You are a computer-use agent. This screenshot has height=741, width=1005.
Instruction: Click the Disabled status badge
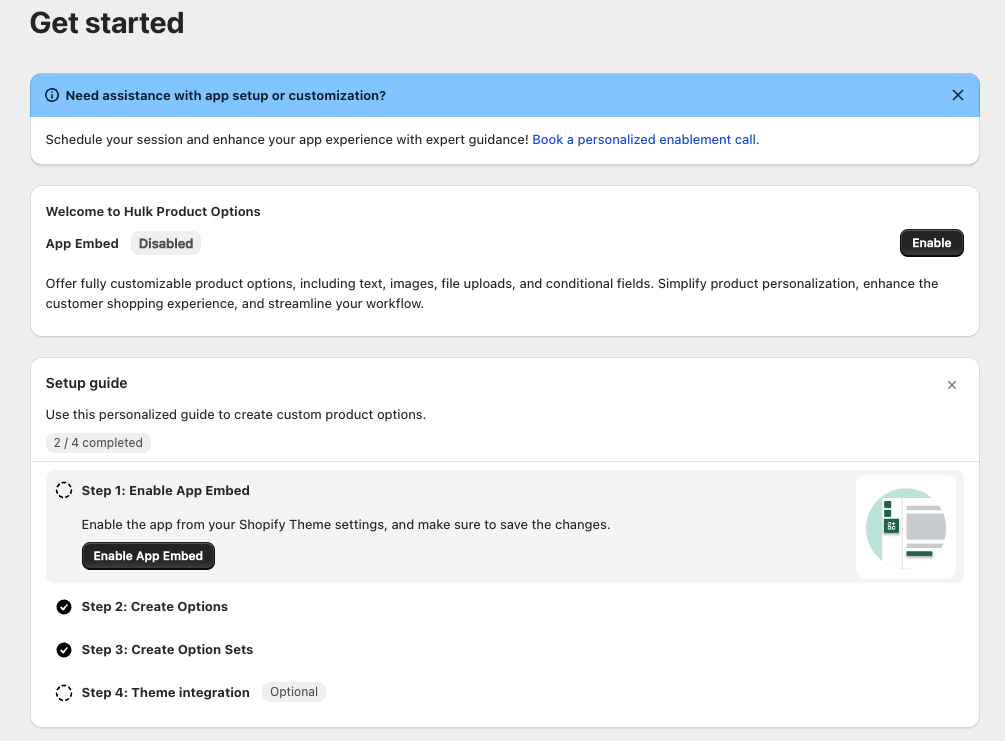(166, 243)
